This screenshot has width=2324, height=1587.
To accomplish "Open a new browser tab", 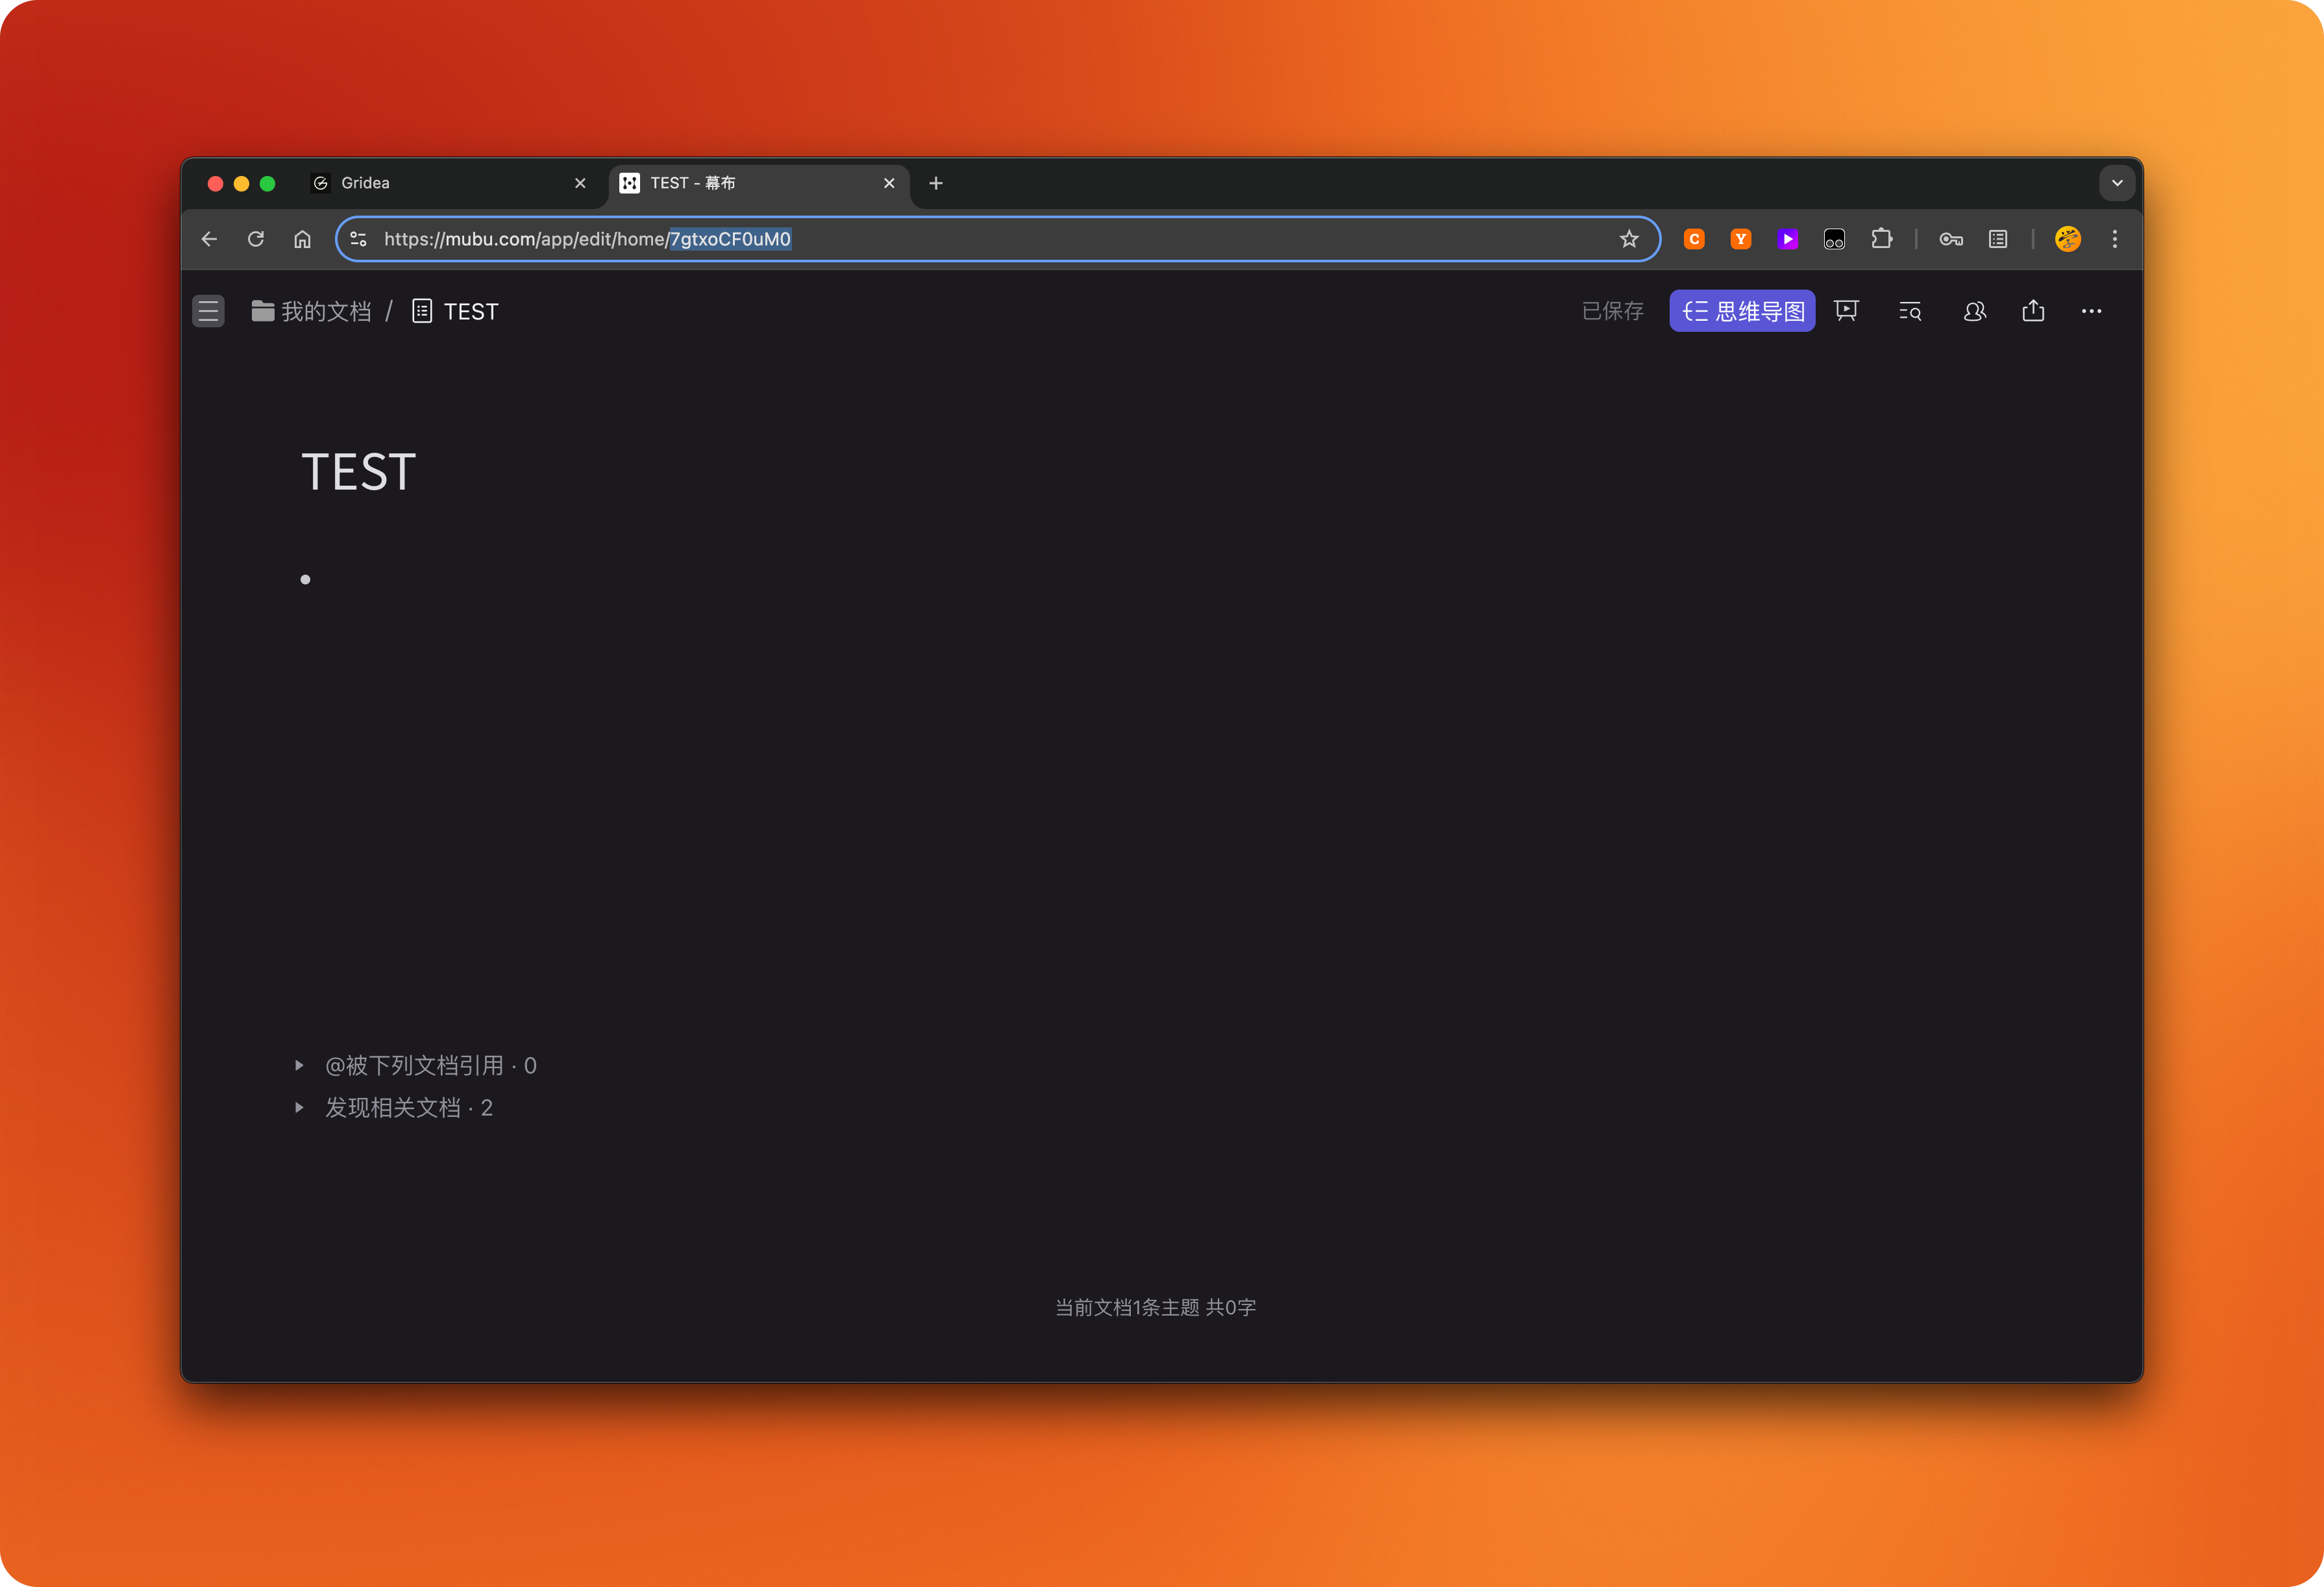I will 936,183.
